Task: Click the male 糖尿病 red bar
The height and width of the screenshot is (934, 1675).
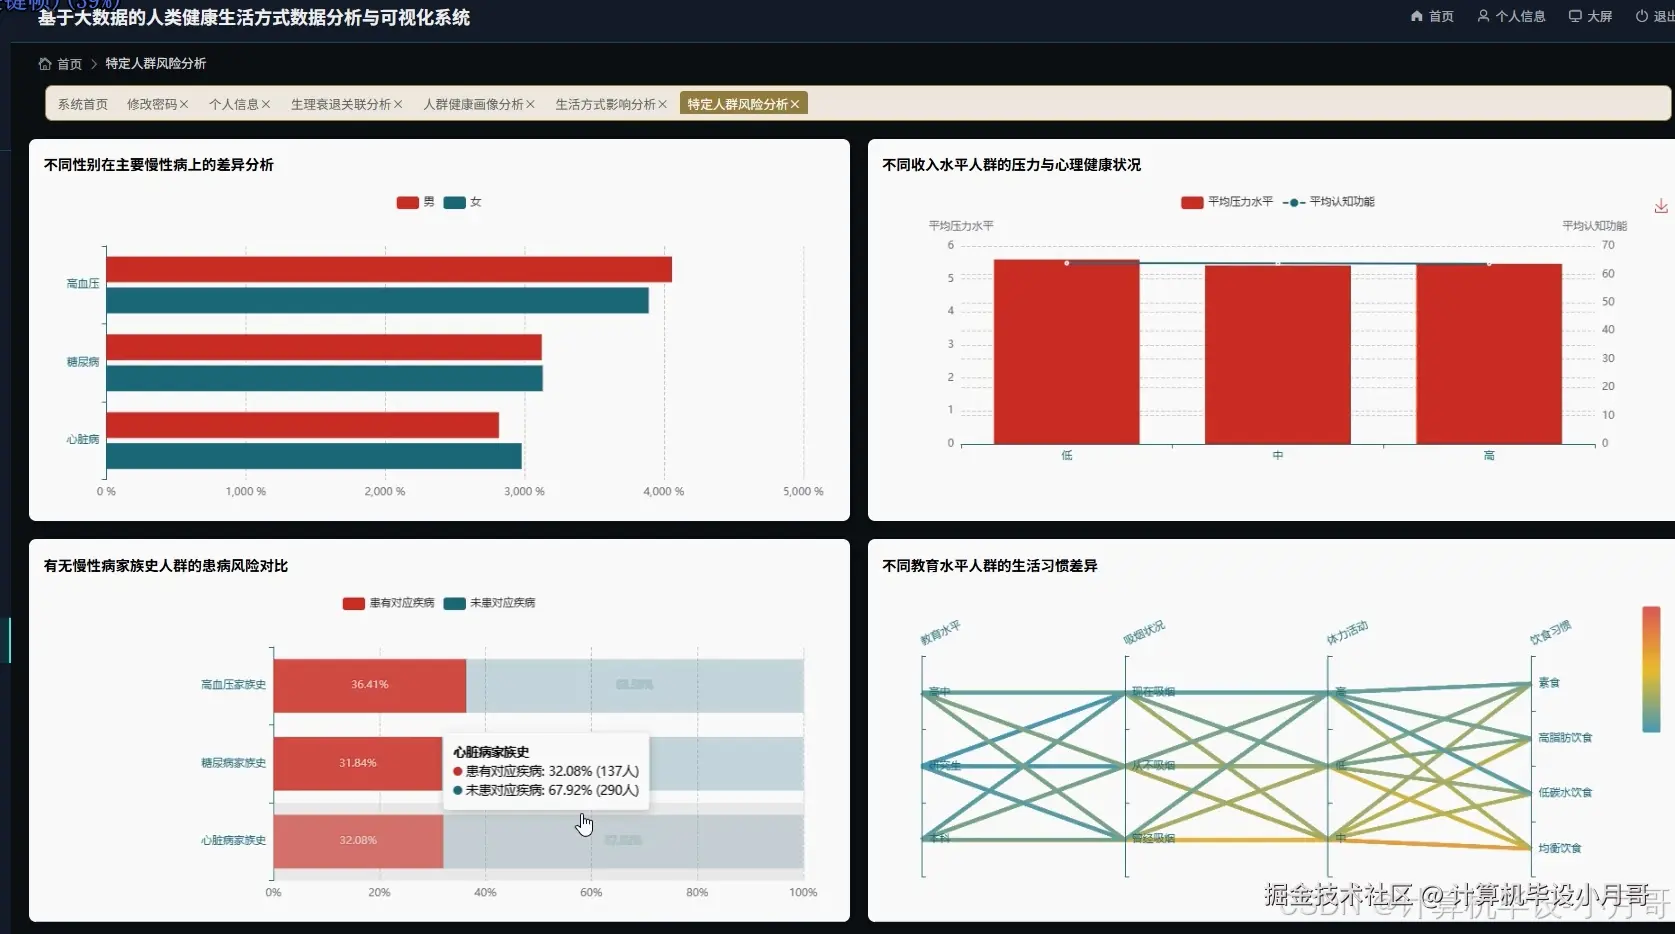Action: click(x=324, y=348)
